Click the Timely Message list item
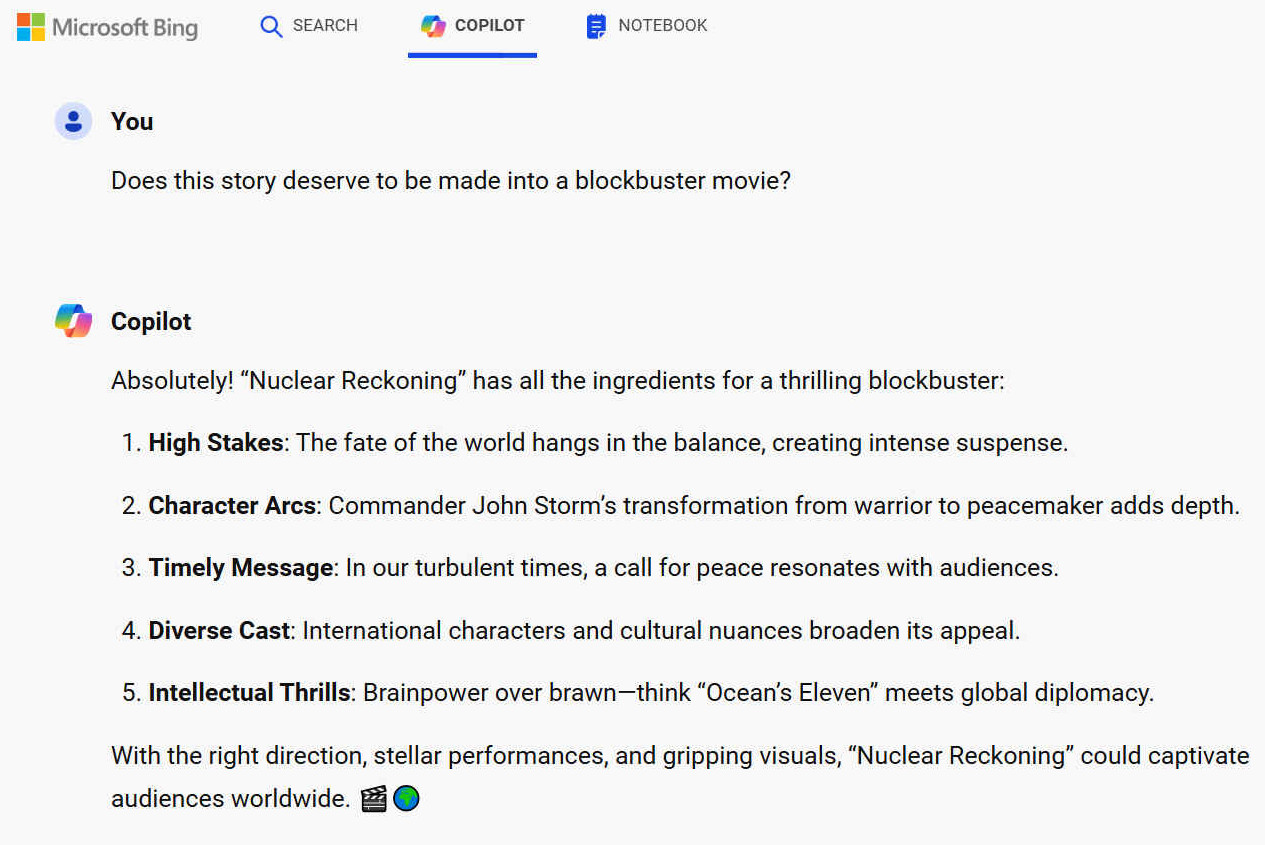 tap(590, 568)
